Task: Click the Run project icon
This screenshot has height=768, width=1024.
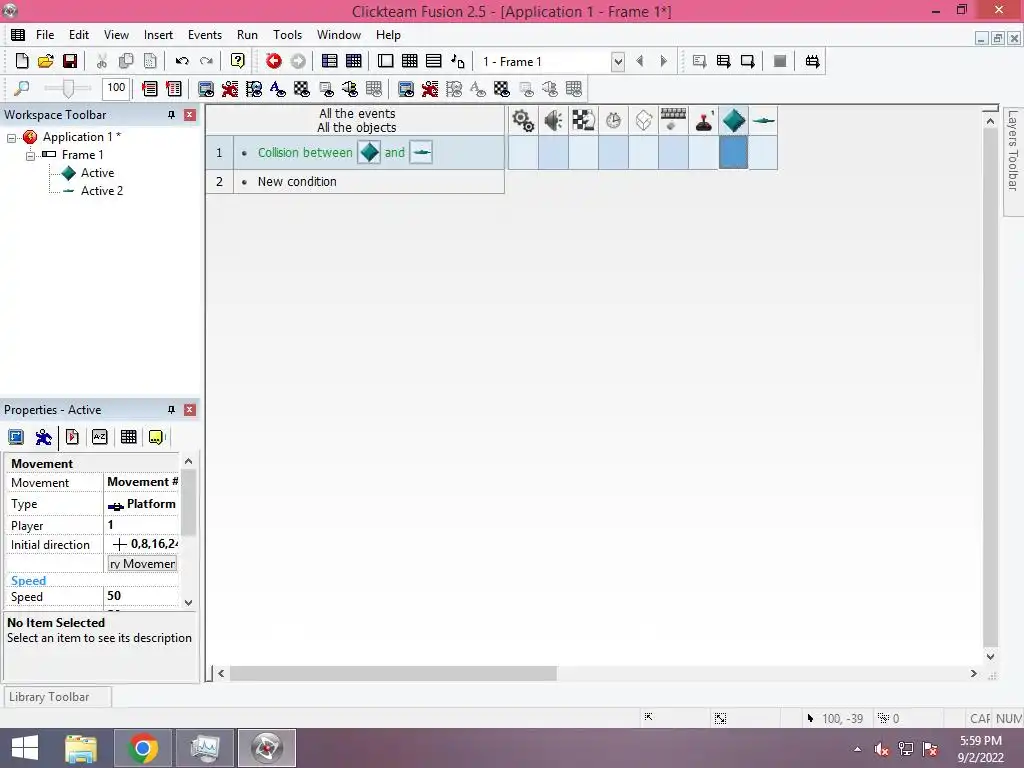Action: coord(699,61)
